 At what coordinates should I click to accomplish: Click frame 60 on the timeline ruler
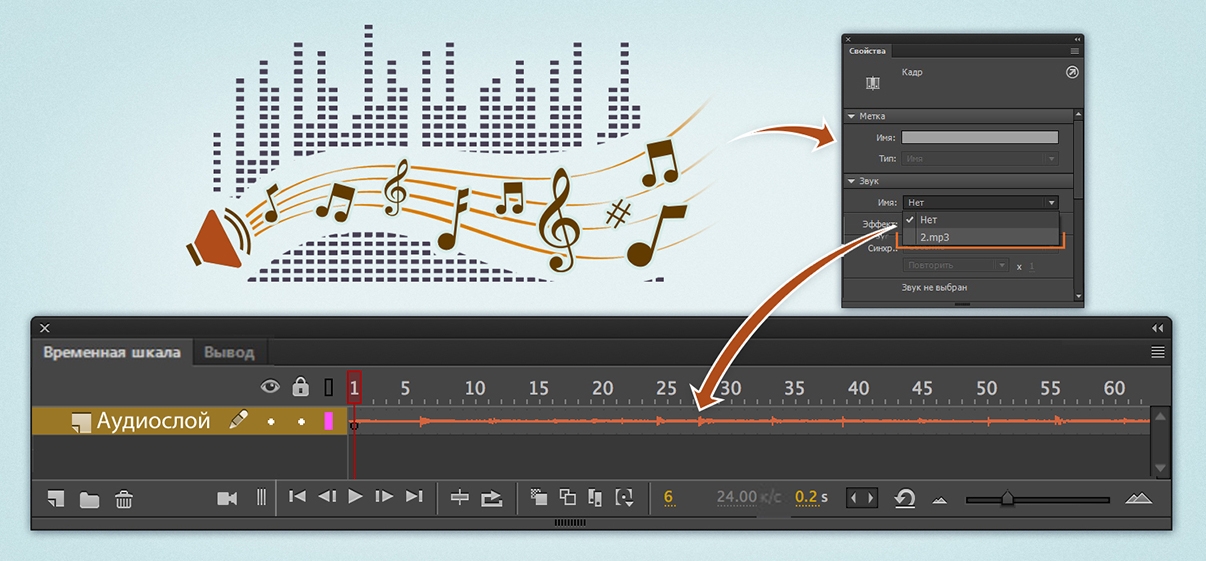point(1114,388)
